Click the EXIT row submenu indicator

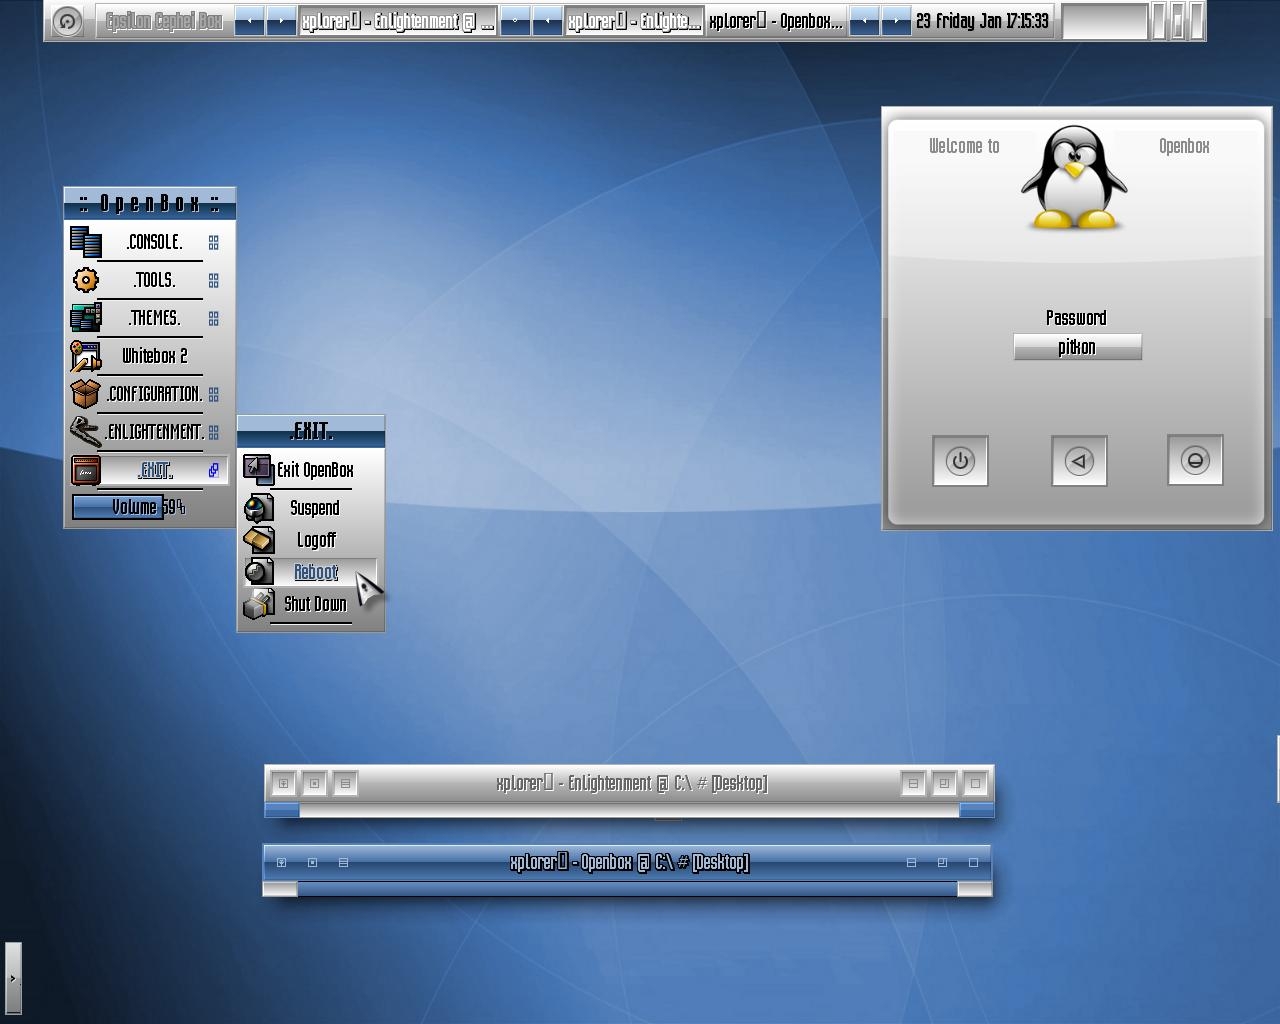213,470
